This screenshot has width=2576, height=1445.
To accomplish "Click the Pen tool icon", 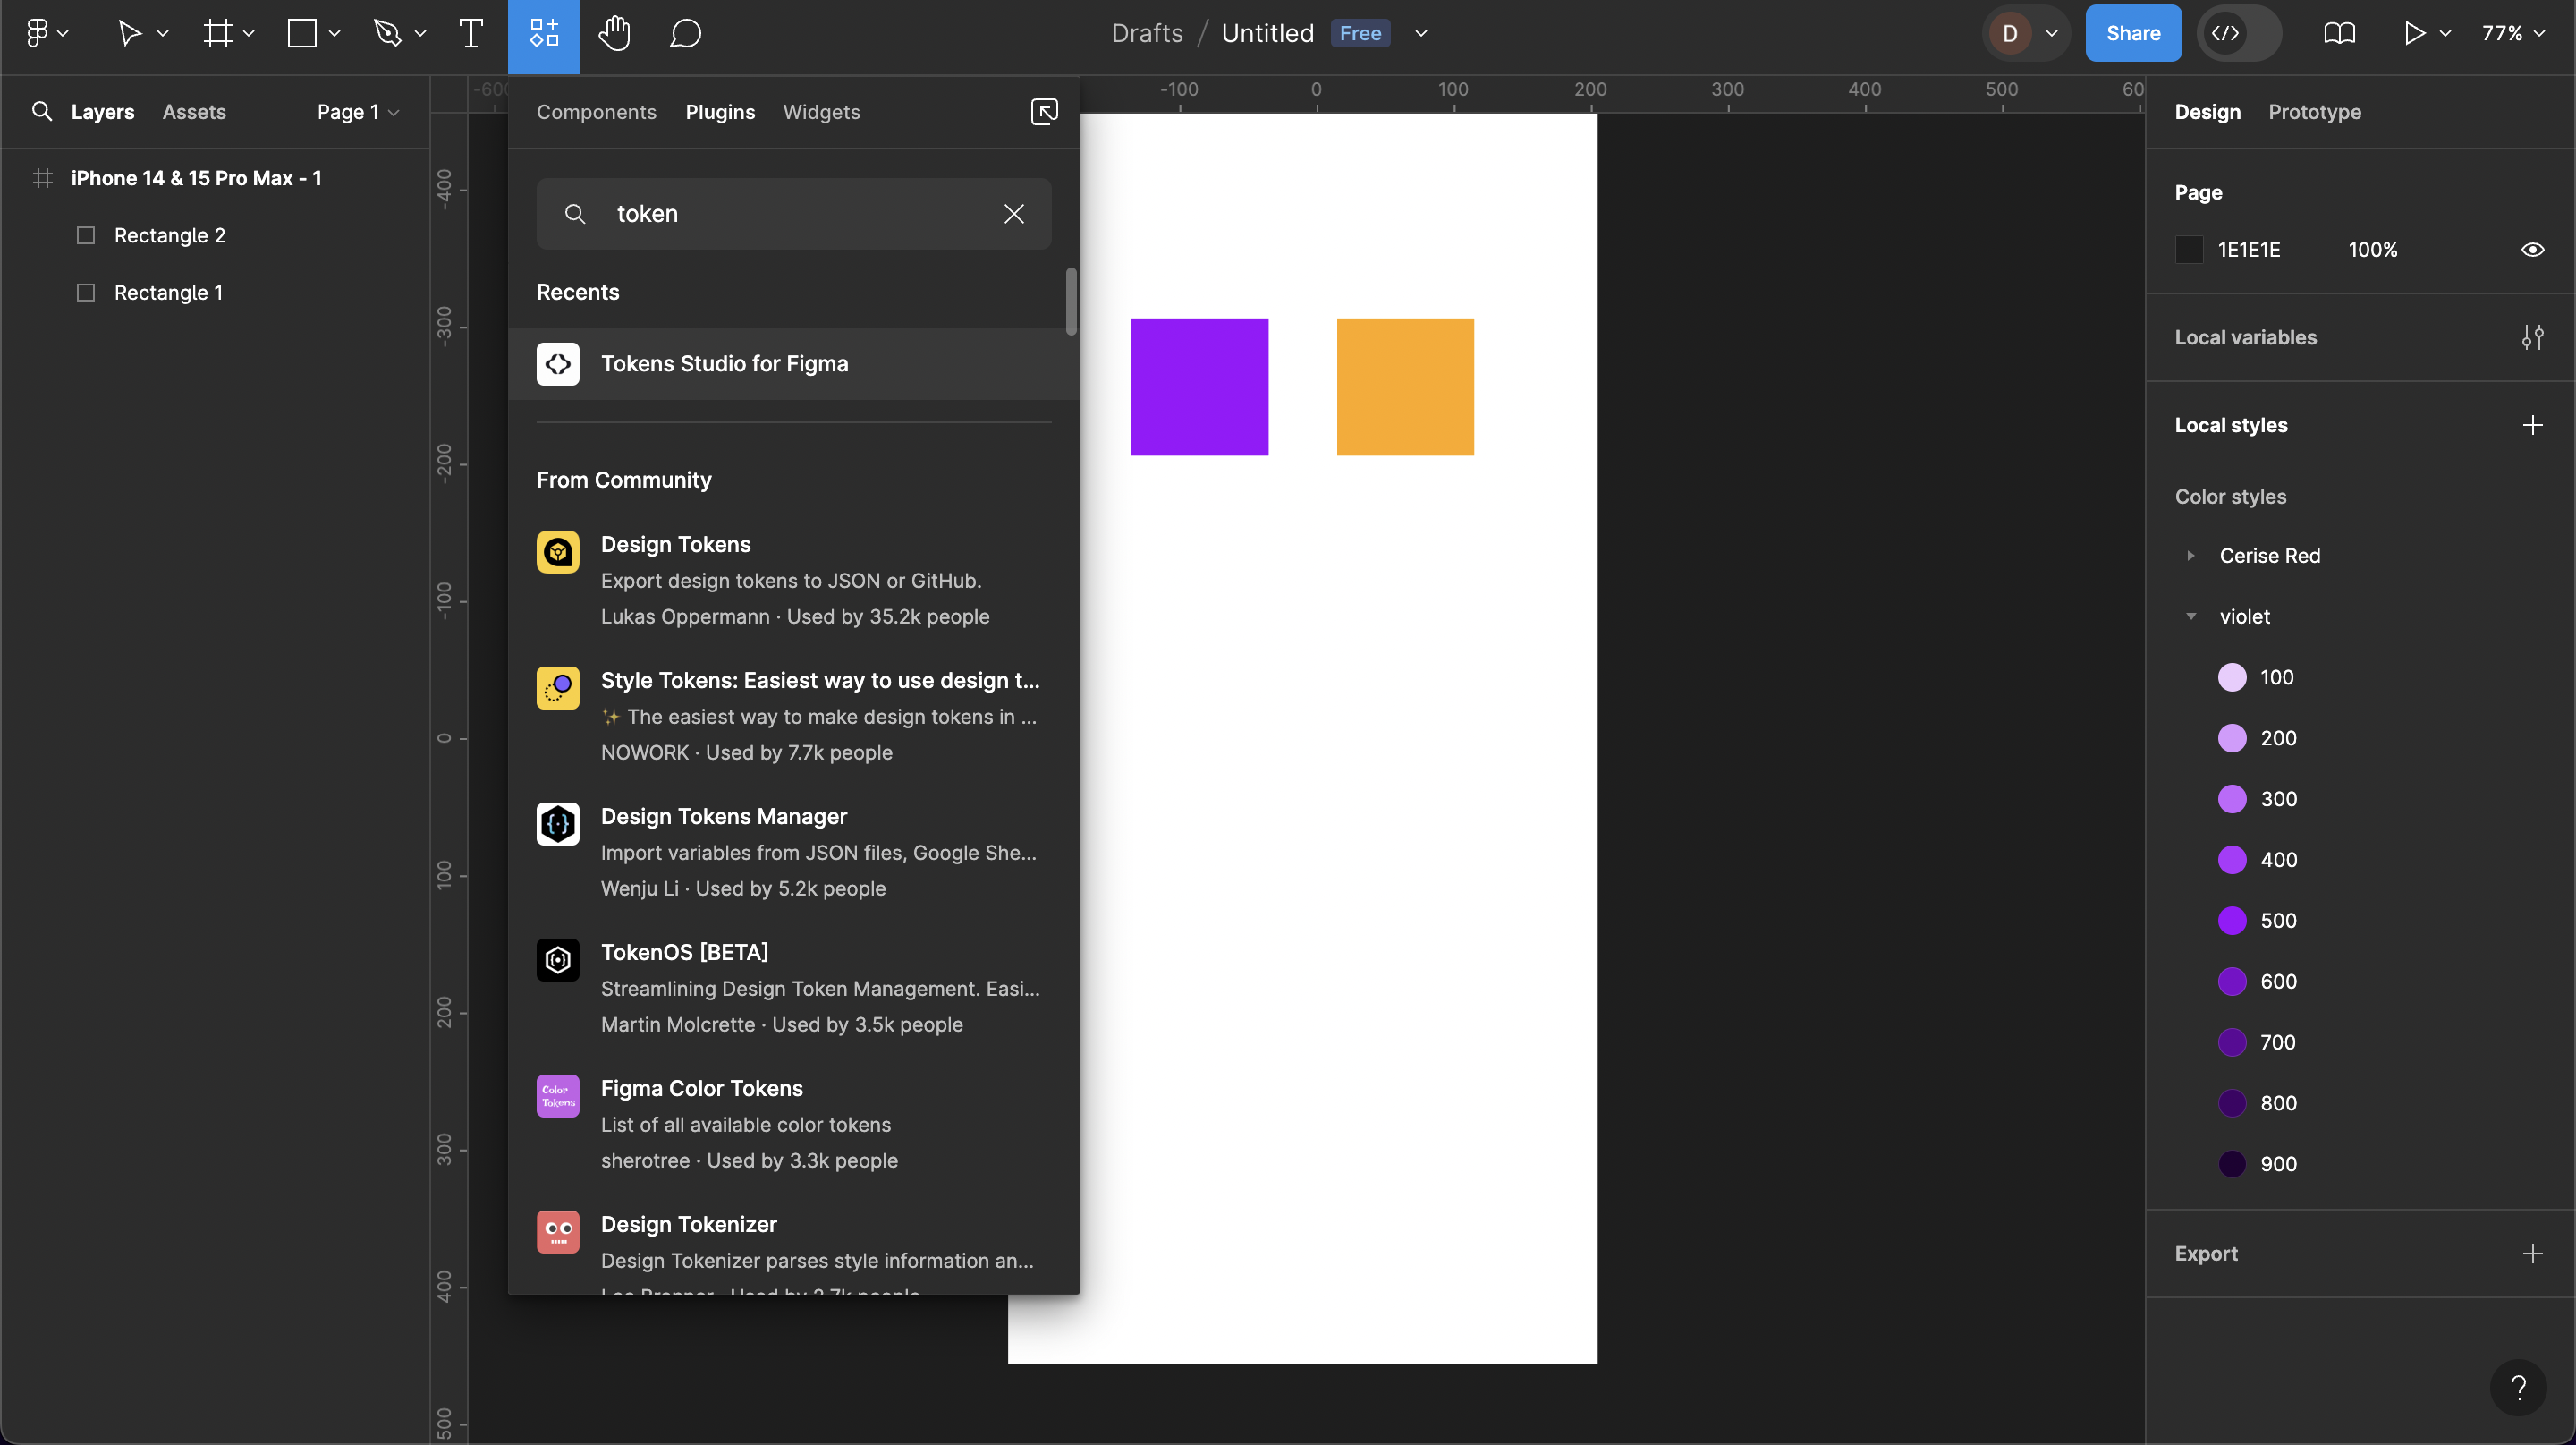I will (x=387, y=33).
